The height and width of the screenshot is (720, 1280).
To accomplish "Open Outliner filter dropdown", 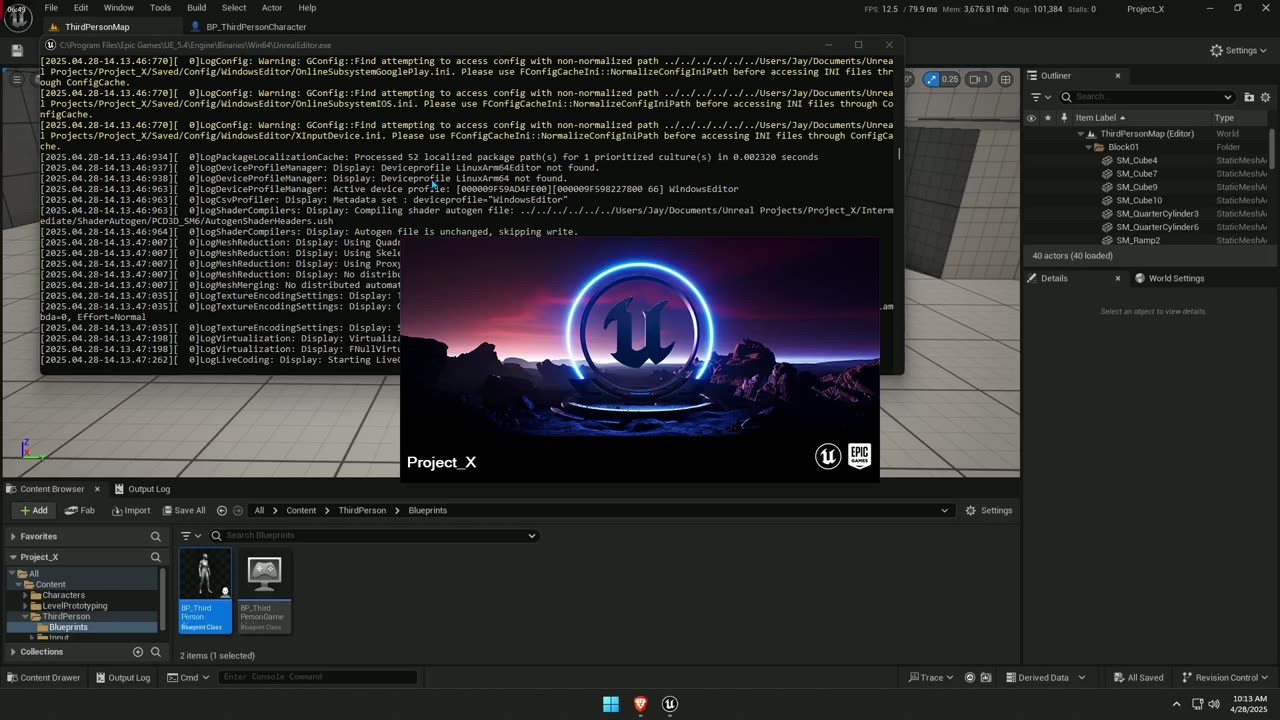I will click(x=1040, y=97).
